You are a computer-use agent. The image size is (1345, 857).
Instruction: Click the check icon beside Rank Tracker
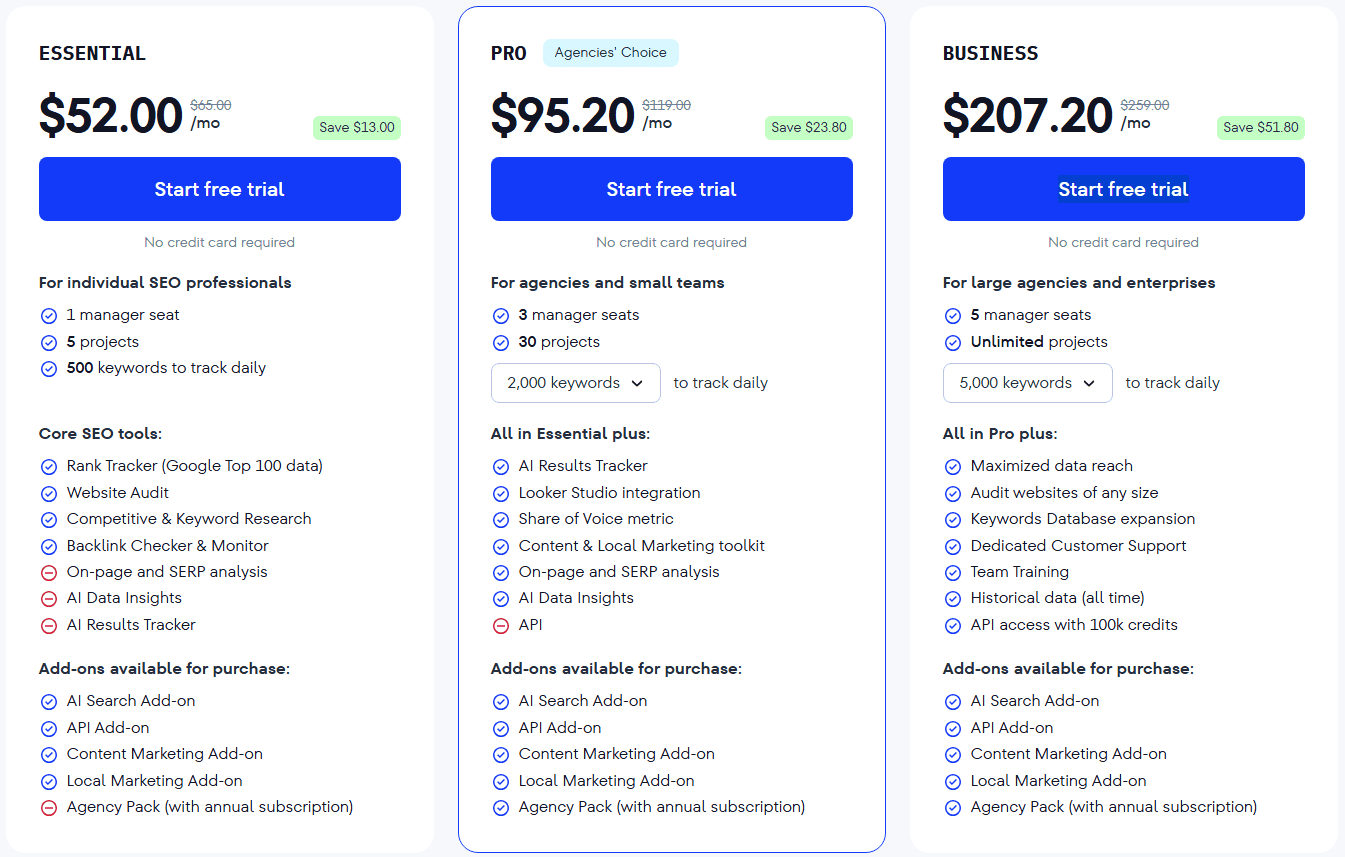point(49,466)
